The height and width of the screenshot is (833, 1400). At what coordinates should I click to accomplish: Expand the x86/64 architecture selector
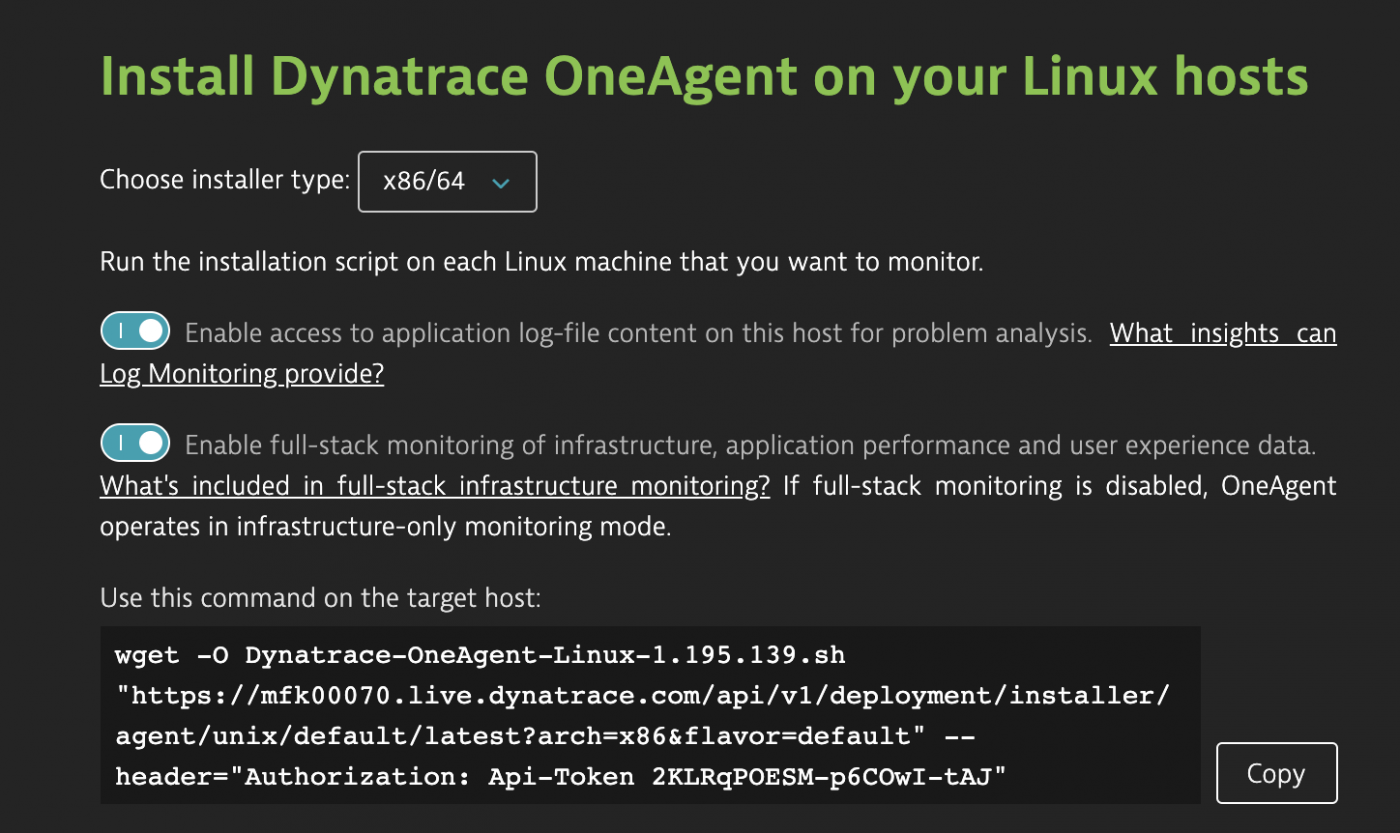447,181
